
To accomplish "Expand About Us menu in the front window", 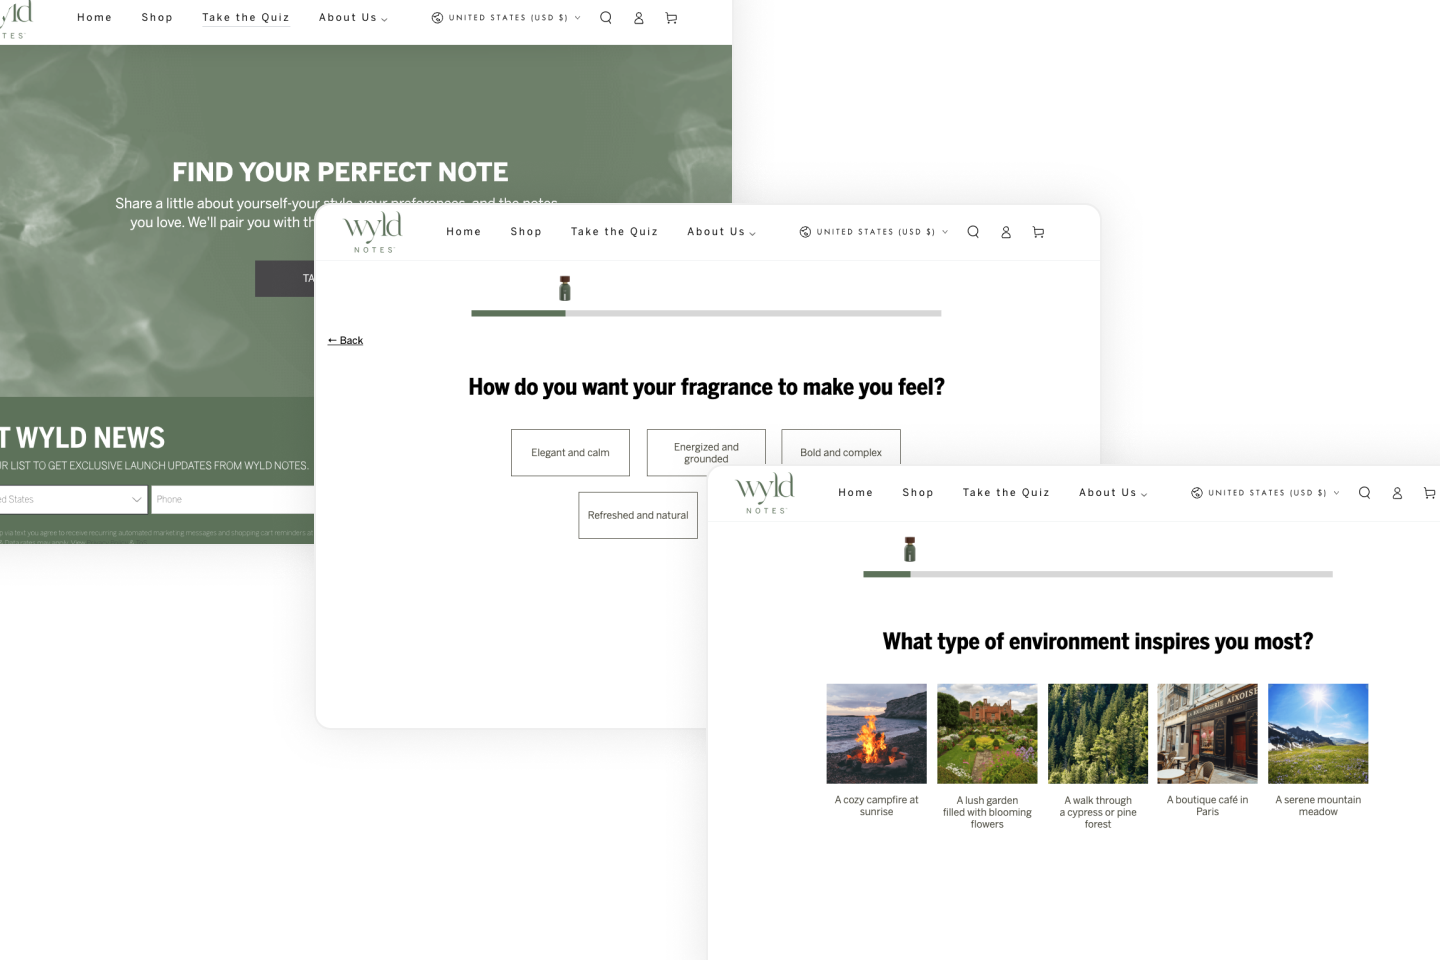I will [x=1113, y=493].
